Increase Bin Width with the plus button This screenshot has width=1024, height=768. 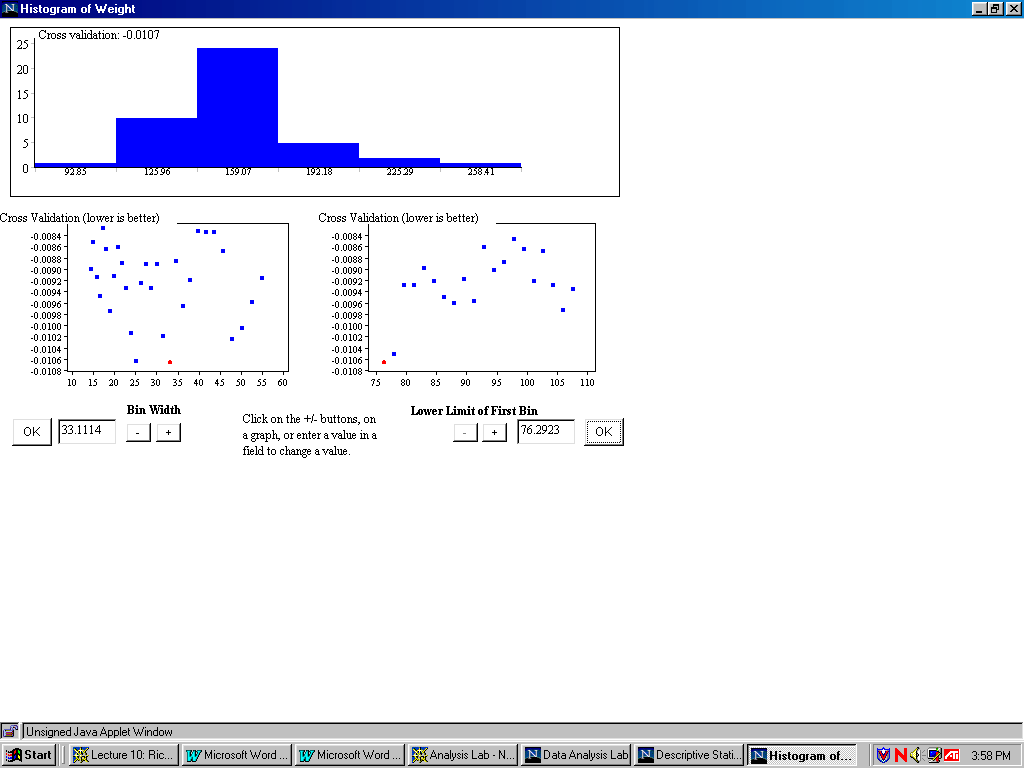tap(168, 432)
